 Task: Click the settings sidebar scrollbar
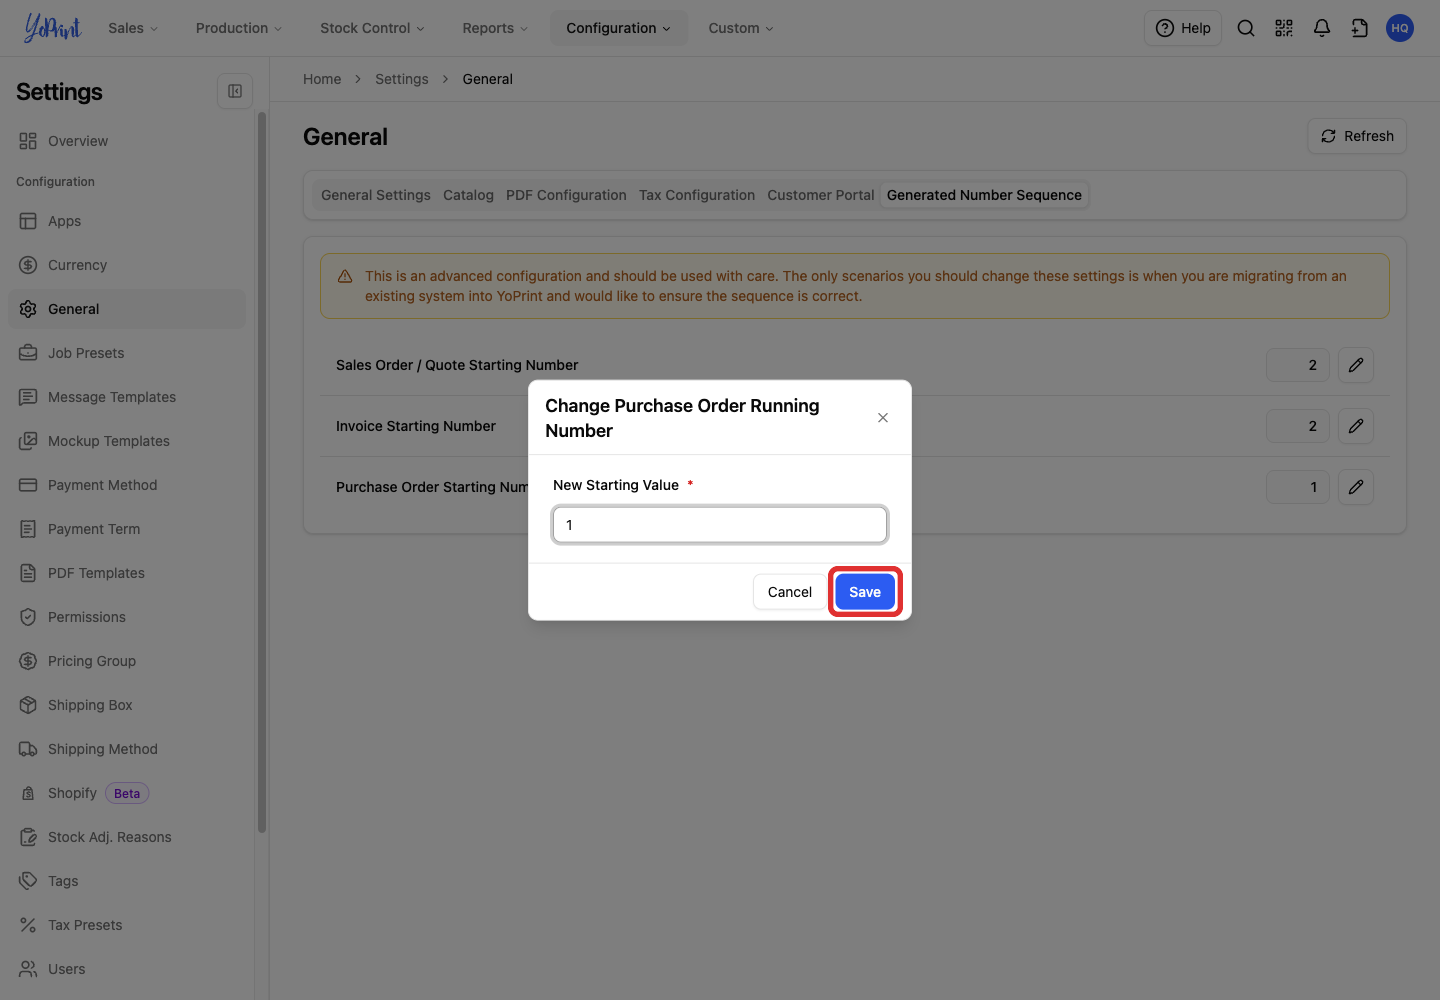[x=262, y=470]
